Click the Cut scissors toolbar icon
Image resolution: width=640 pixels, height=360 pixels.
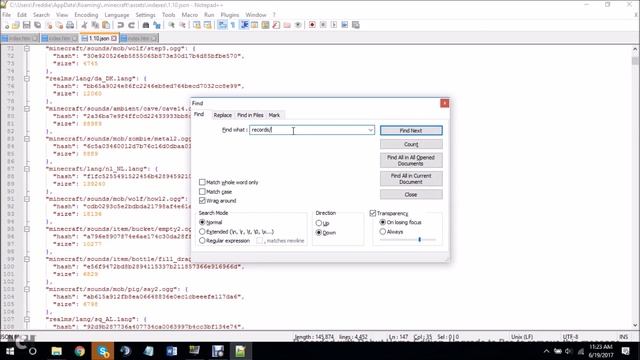84,25
